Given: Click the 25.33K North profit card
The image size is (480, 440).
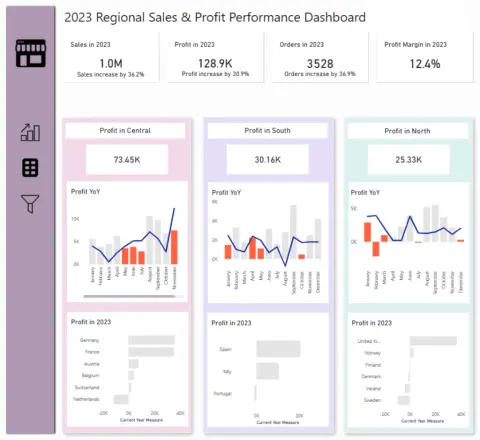Looking at the screenshot, I should [x=409, y=160].
